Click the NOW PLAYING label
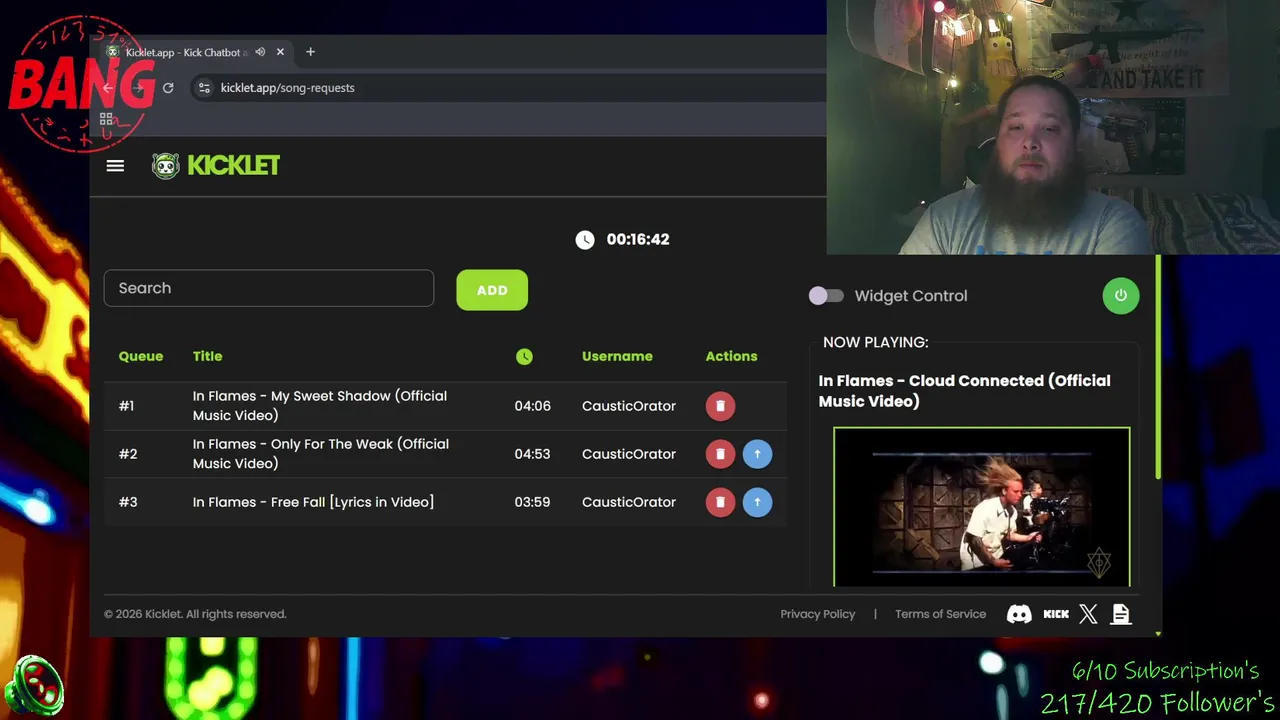The image size is (1280, 720). click(x=875, y=342)
